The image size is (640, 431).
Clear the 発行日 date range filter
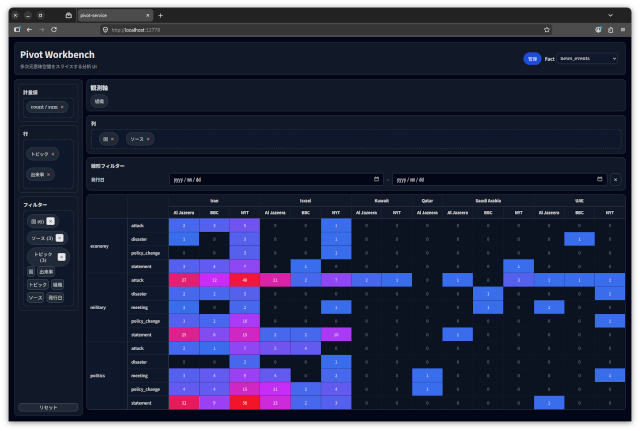pos(615,179)
